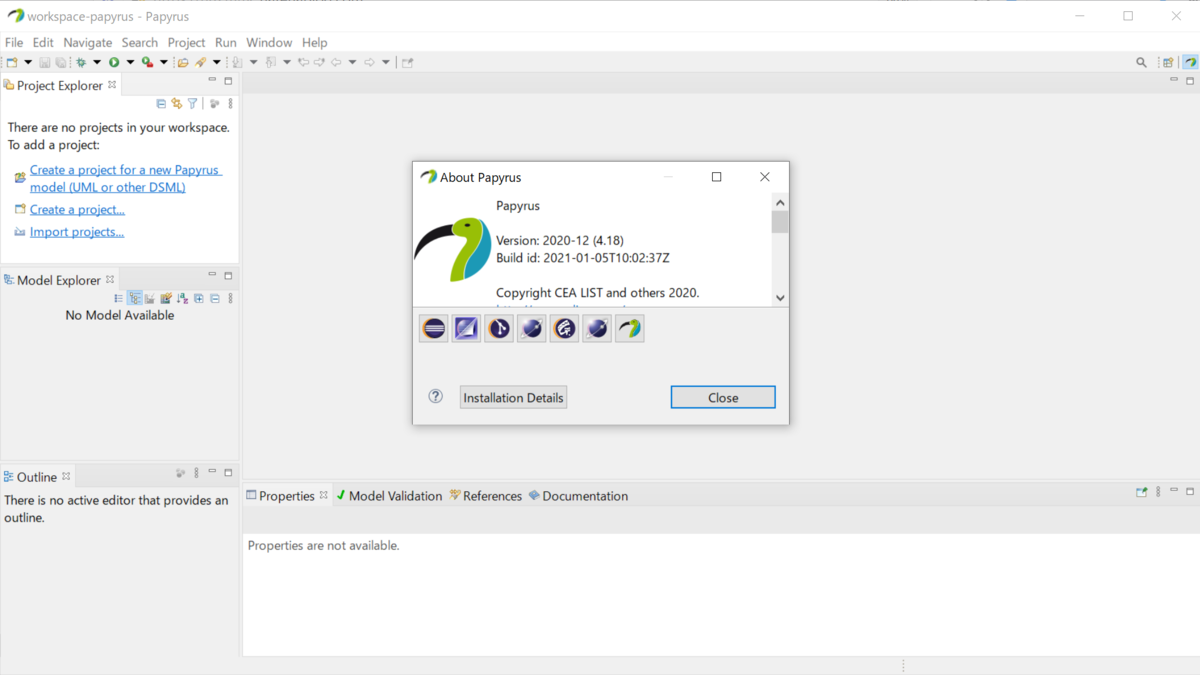
Task: Open the Outline view menu dots
Action: pos(197,473)
